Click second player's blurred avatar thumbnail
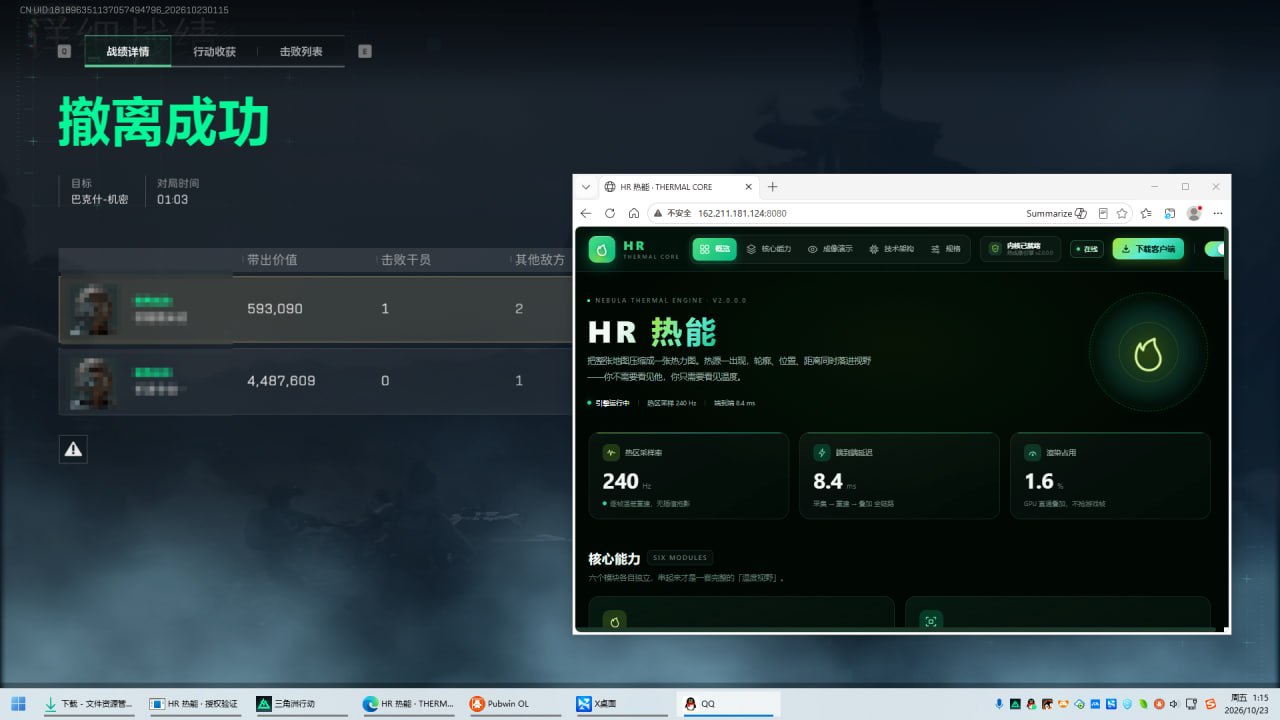This screenshot has height=720, width=1280. (x=95, y=381)
